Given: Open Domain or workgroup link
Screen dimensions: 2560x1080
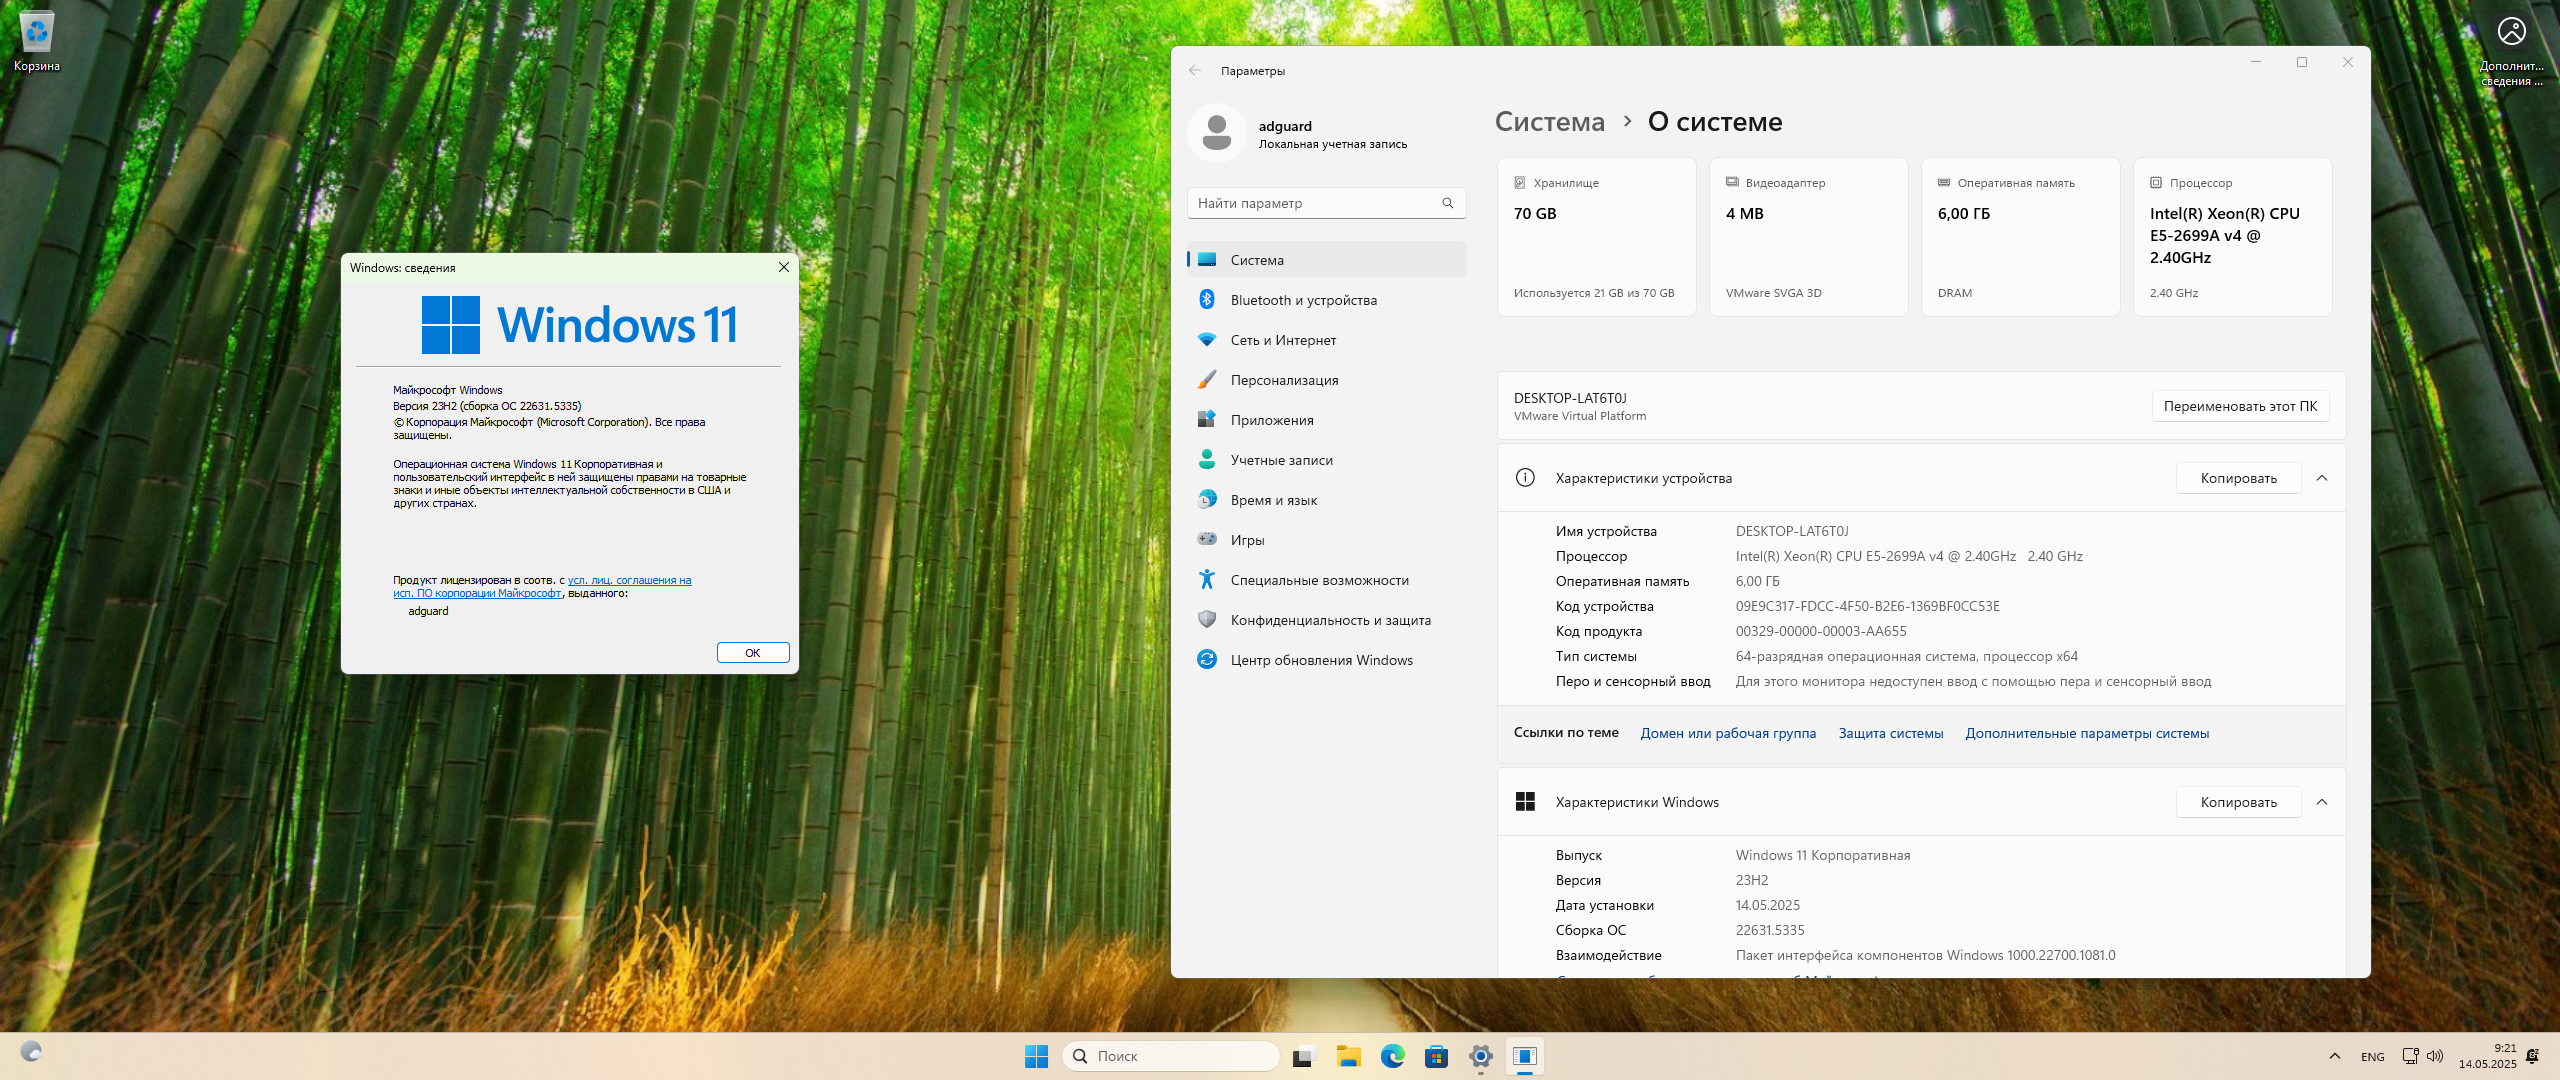Looking at the screenshot, I should click(1728, 733).
